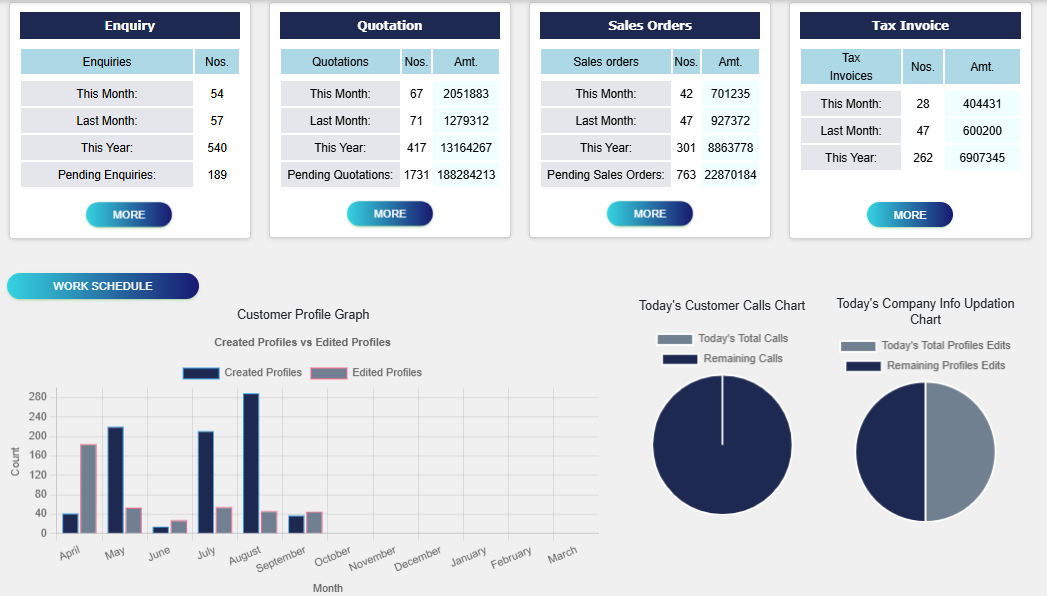Toggle Edited Profiles legend item
This screenshot has height=596, width=1047.
366,373
